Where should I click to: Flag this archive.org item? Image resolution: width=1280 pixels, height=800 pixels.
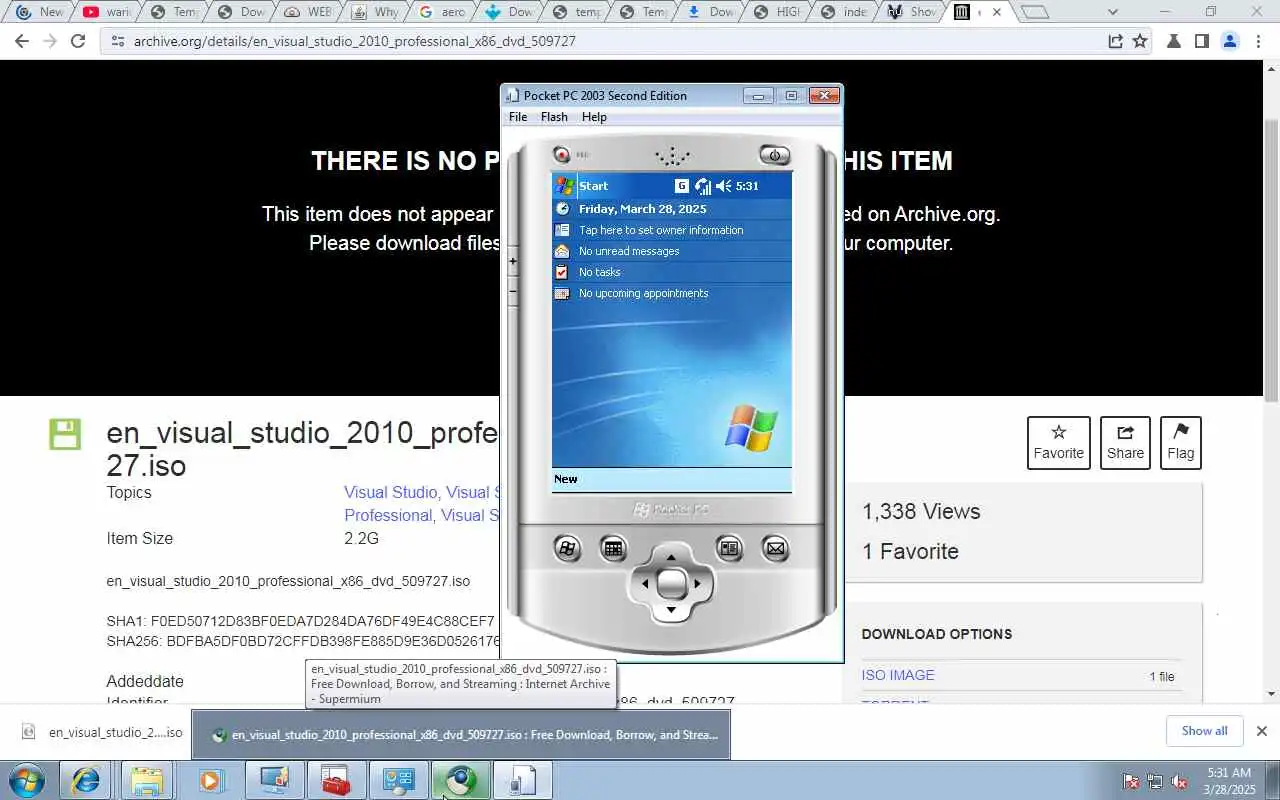tap(1181, 443)
